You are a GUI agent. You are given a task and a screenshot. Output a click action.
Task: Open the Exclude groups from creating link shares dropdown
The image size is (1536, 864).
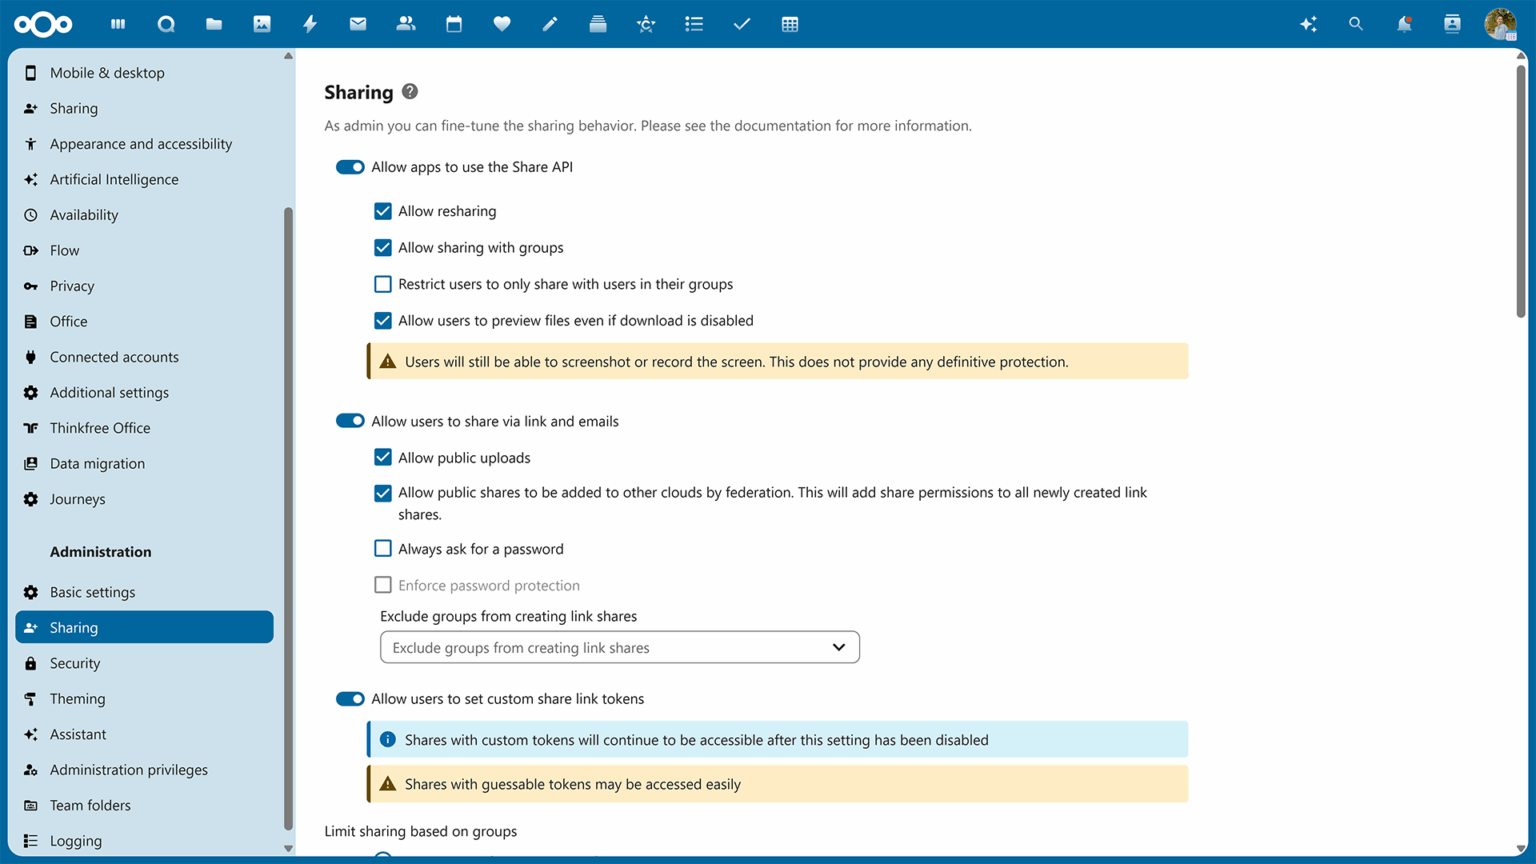tap(619, 647)
